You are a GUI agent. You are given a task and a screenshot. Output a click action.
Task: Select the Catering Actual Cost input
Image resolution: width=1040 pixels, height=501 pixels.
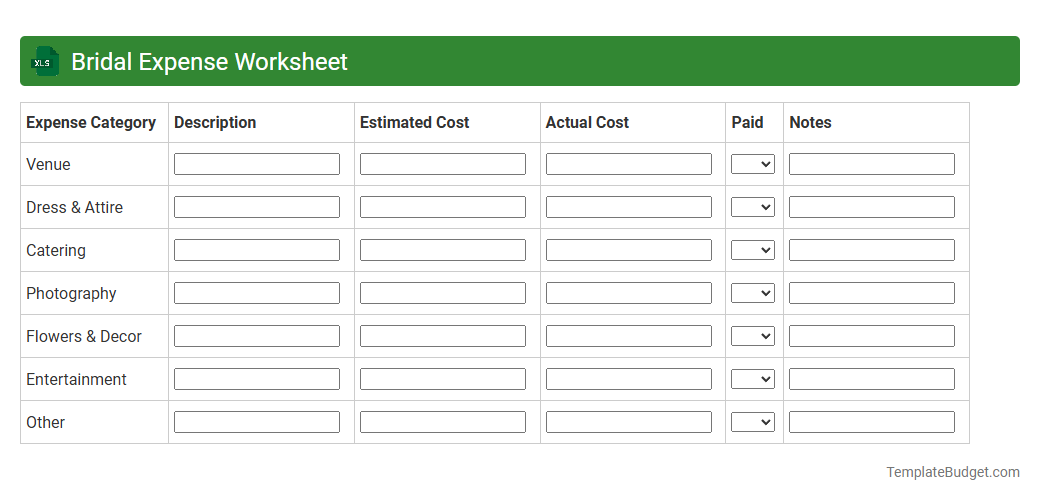629,250
